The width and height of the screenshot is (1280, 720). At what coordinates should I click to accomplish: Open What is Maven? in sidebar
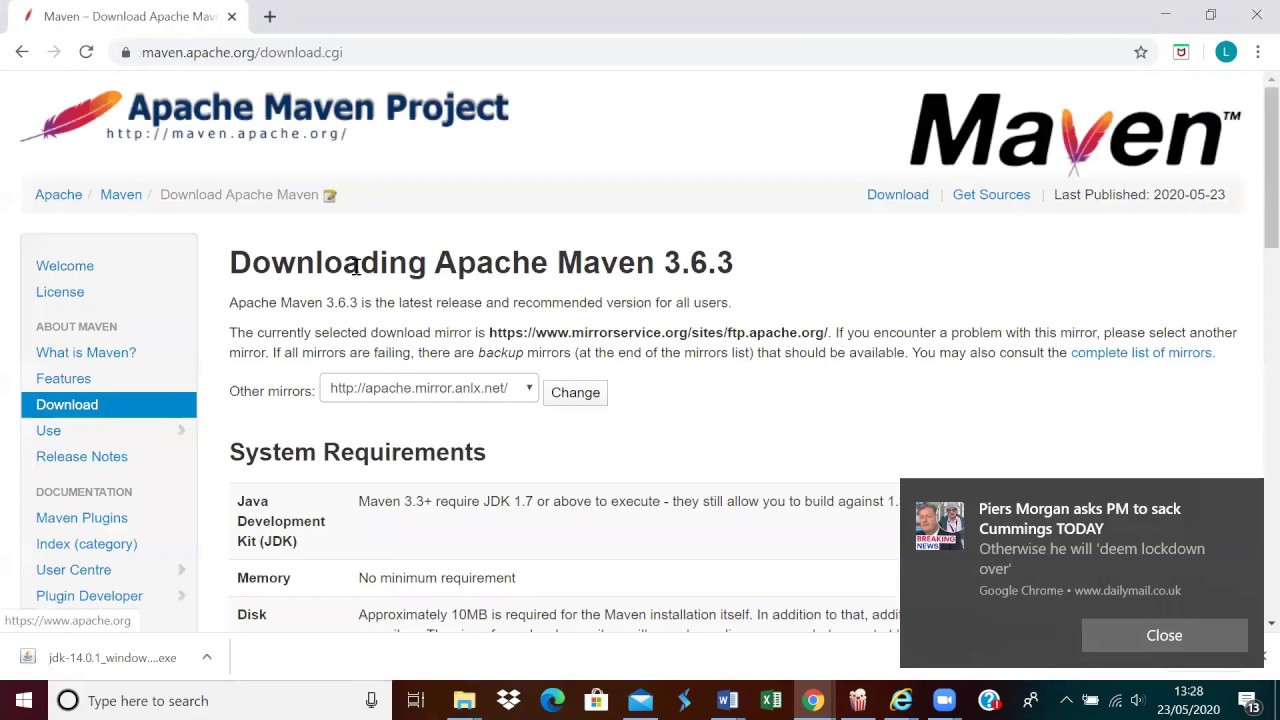86,352
